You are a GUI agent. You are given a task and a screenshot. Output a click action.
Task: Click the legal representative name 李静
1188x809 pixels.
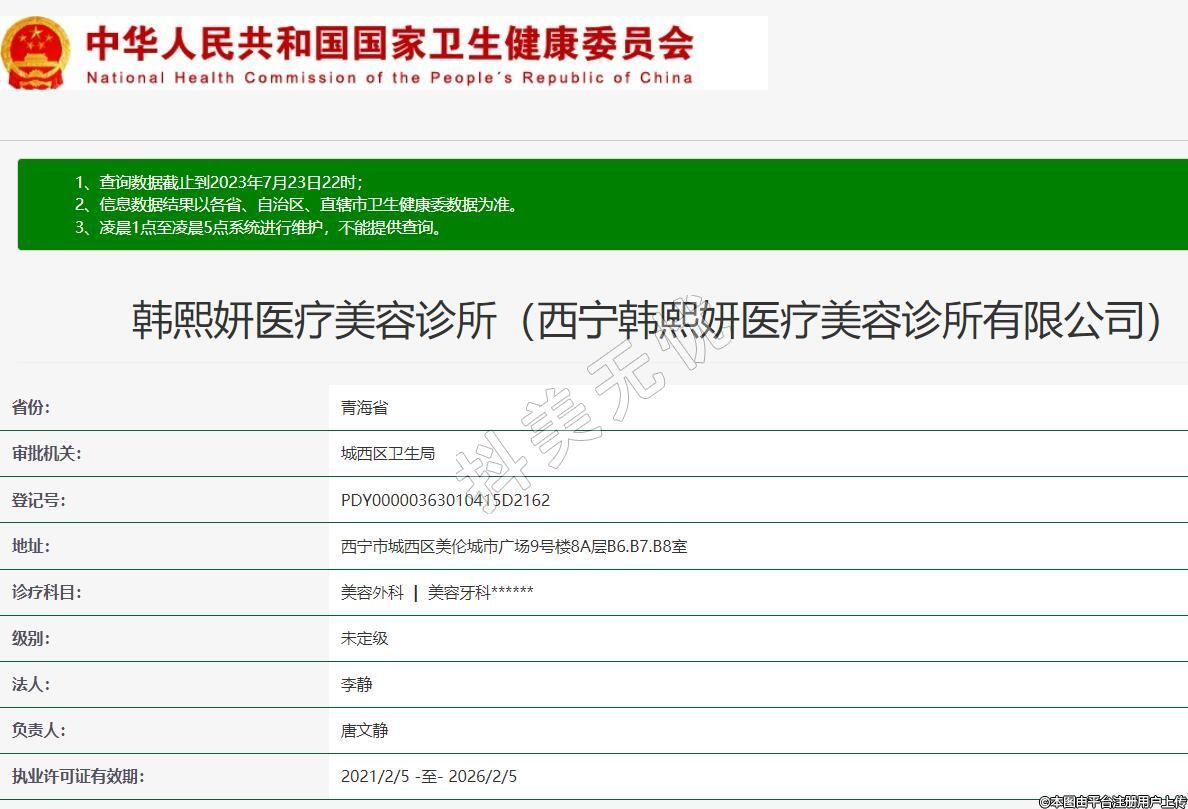pyautogui.click(x=357, y=685)
